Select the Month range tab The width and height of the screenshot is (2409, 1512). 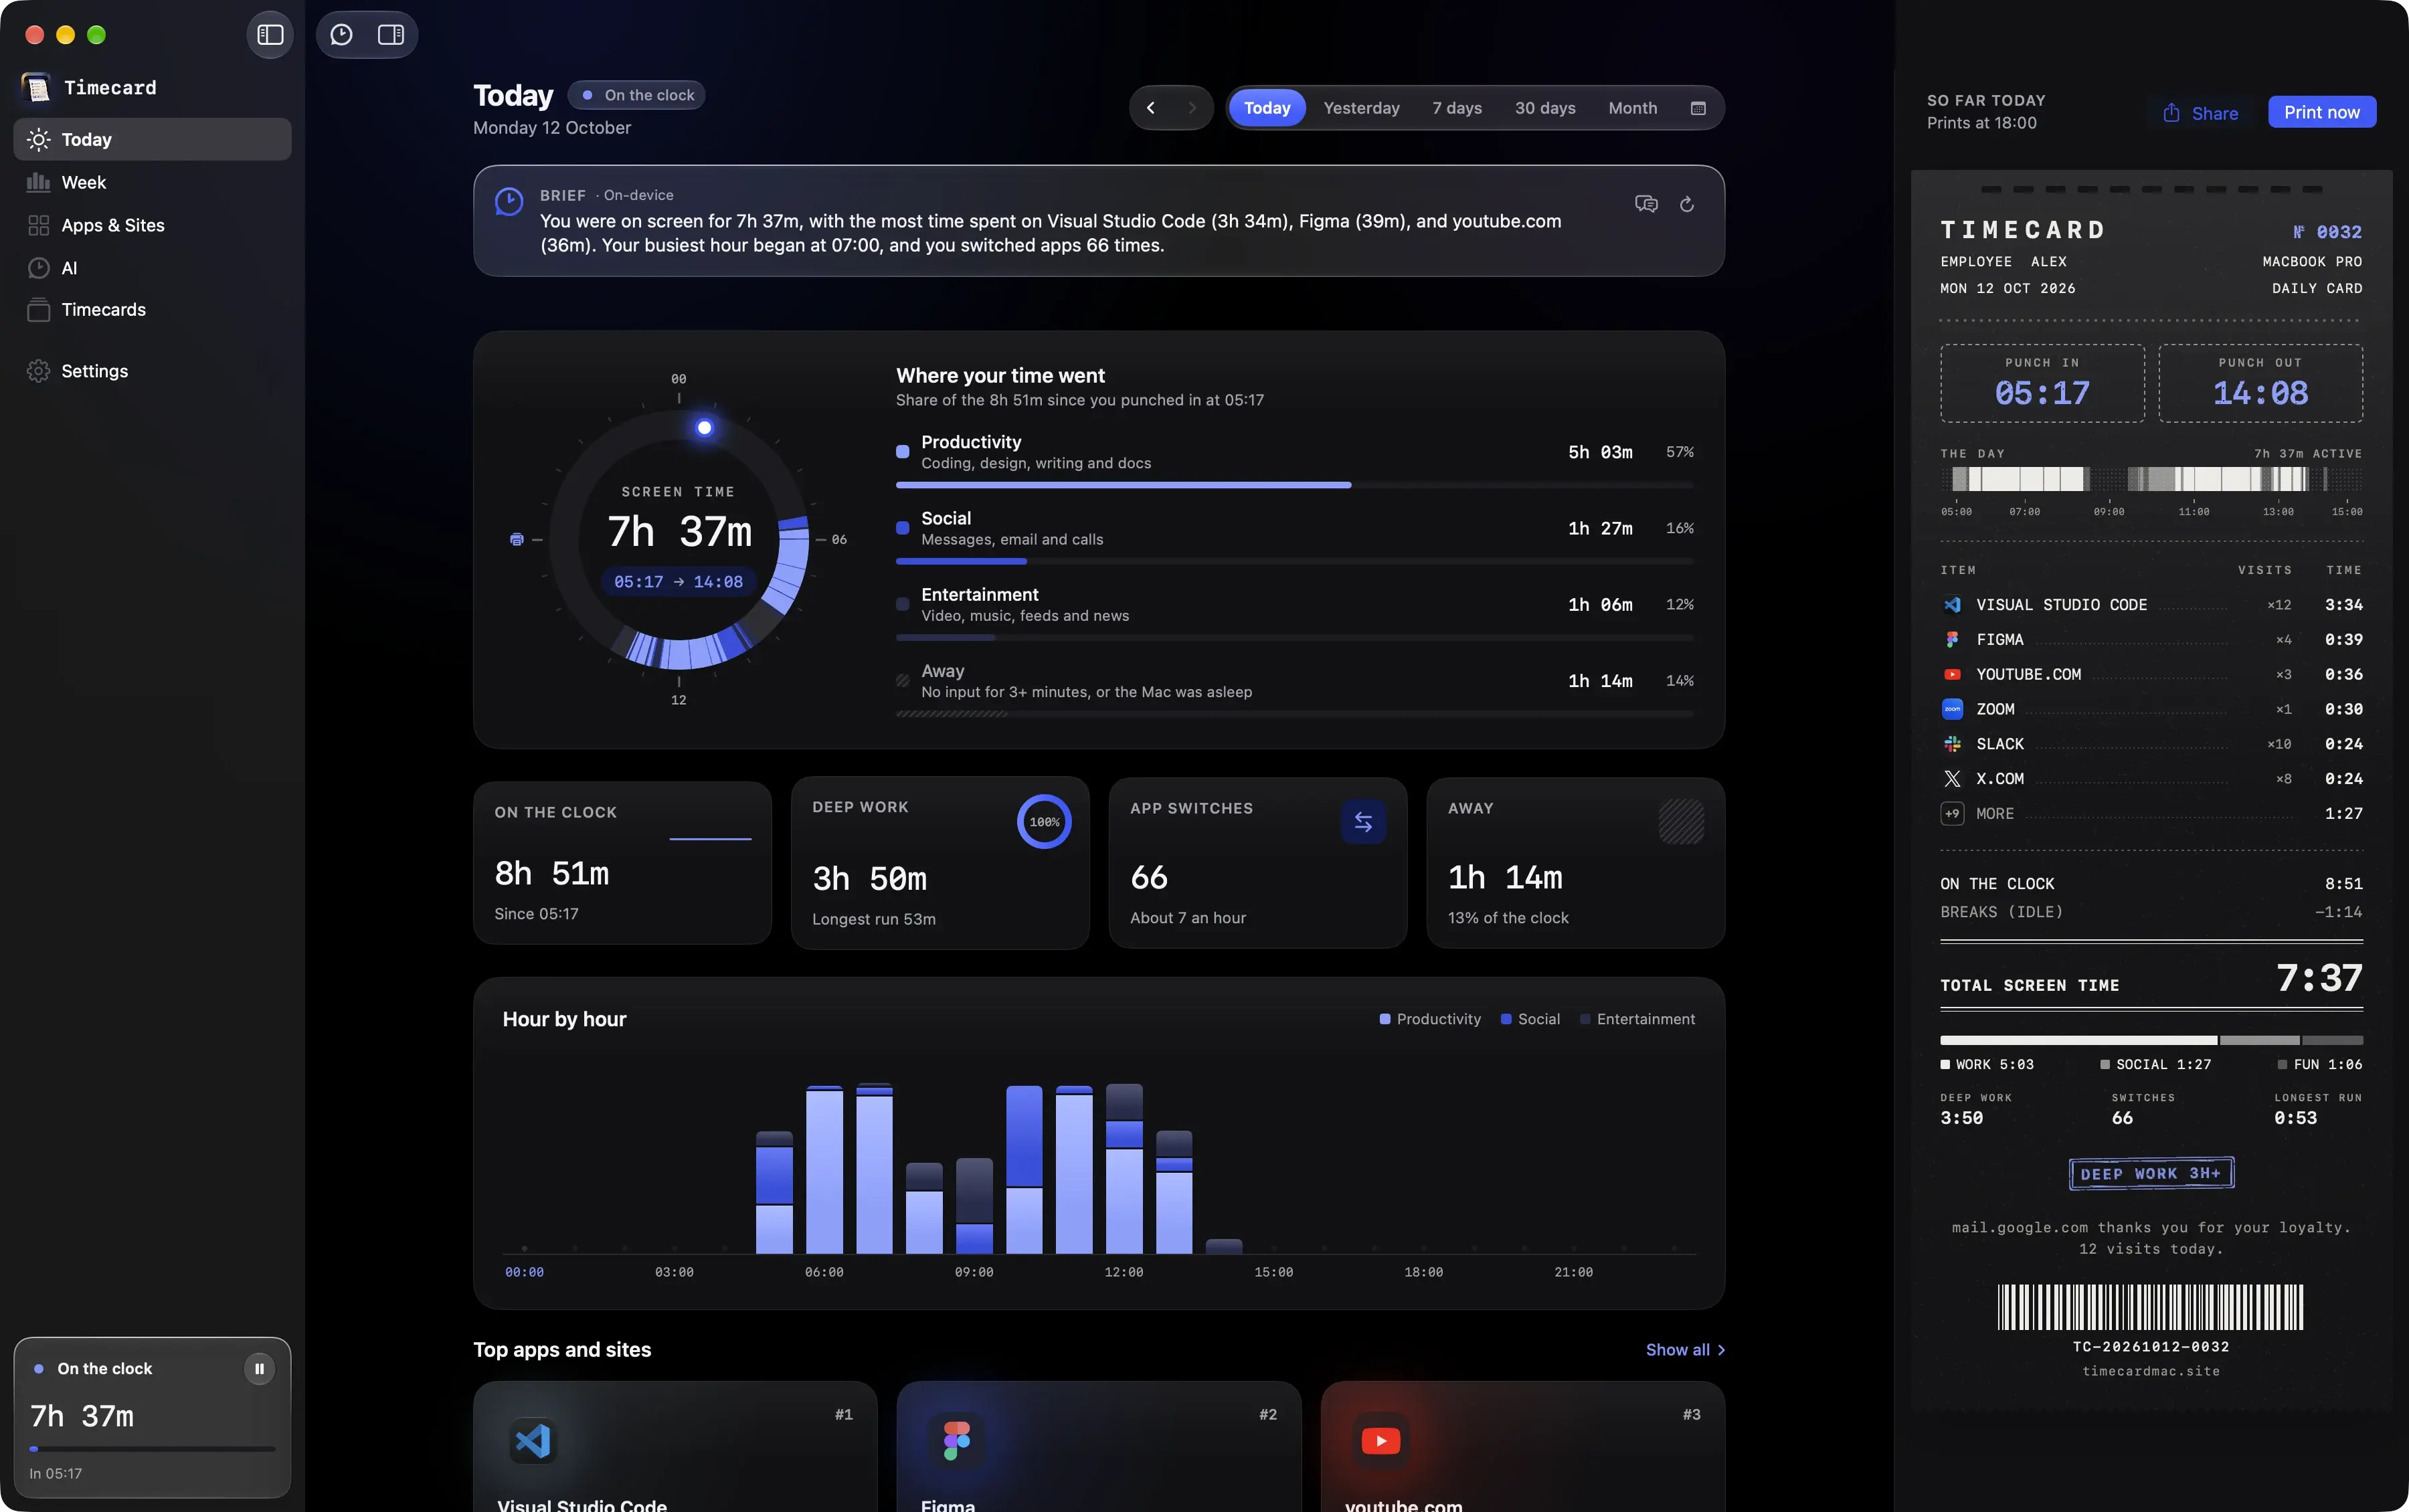click(x=1632, y=108)
